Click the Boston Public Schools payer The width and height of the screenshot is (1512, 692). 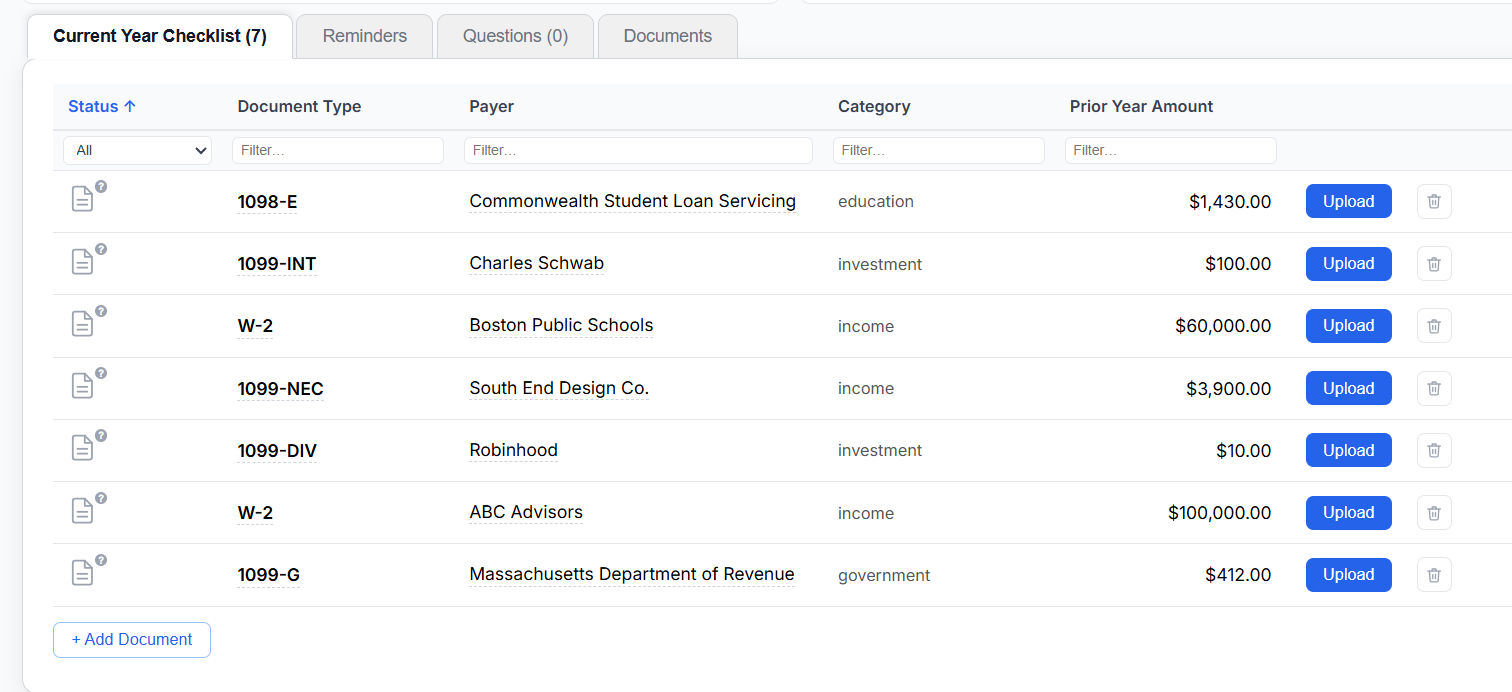point(561,325)
